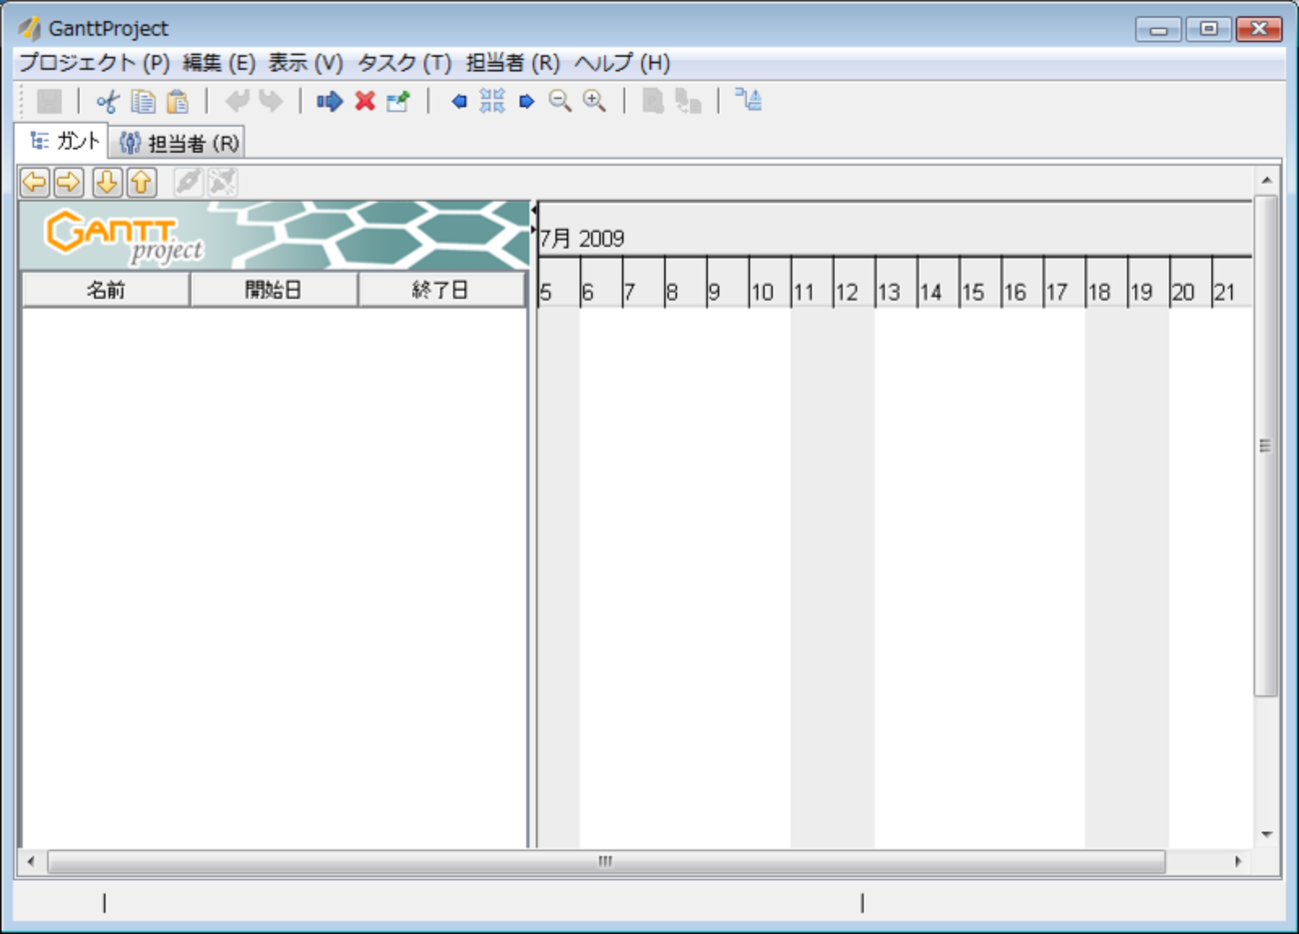This screenshot has height=934, width=1299.
Task: Open the ヘルプ (H) menu
Action: tap(621, 63)
